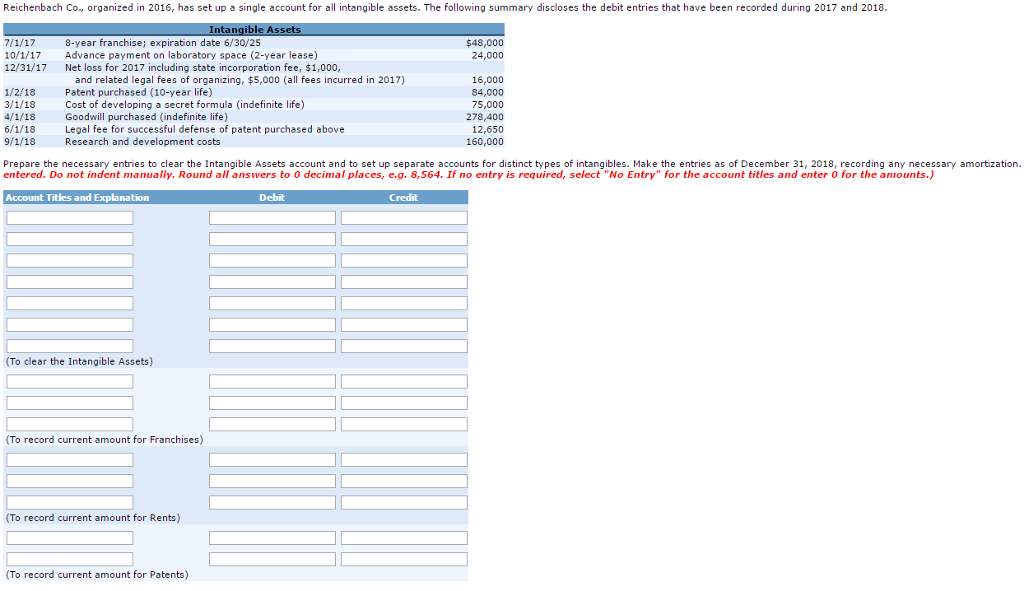Click the '278,400' amount

pyautogui.click(x=485, y=117)
